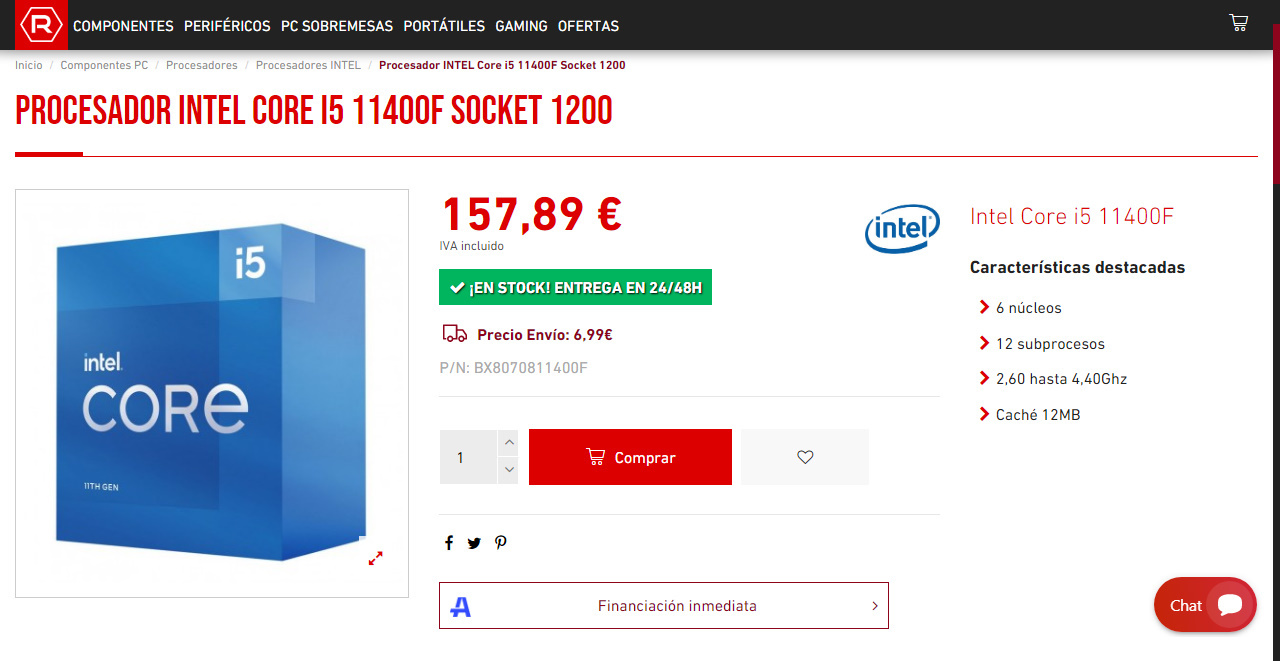Click the quantity input field

pos(468,457)
